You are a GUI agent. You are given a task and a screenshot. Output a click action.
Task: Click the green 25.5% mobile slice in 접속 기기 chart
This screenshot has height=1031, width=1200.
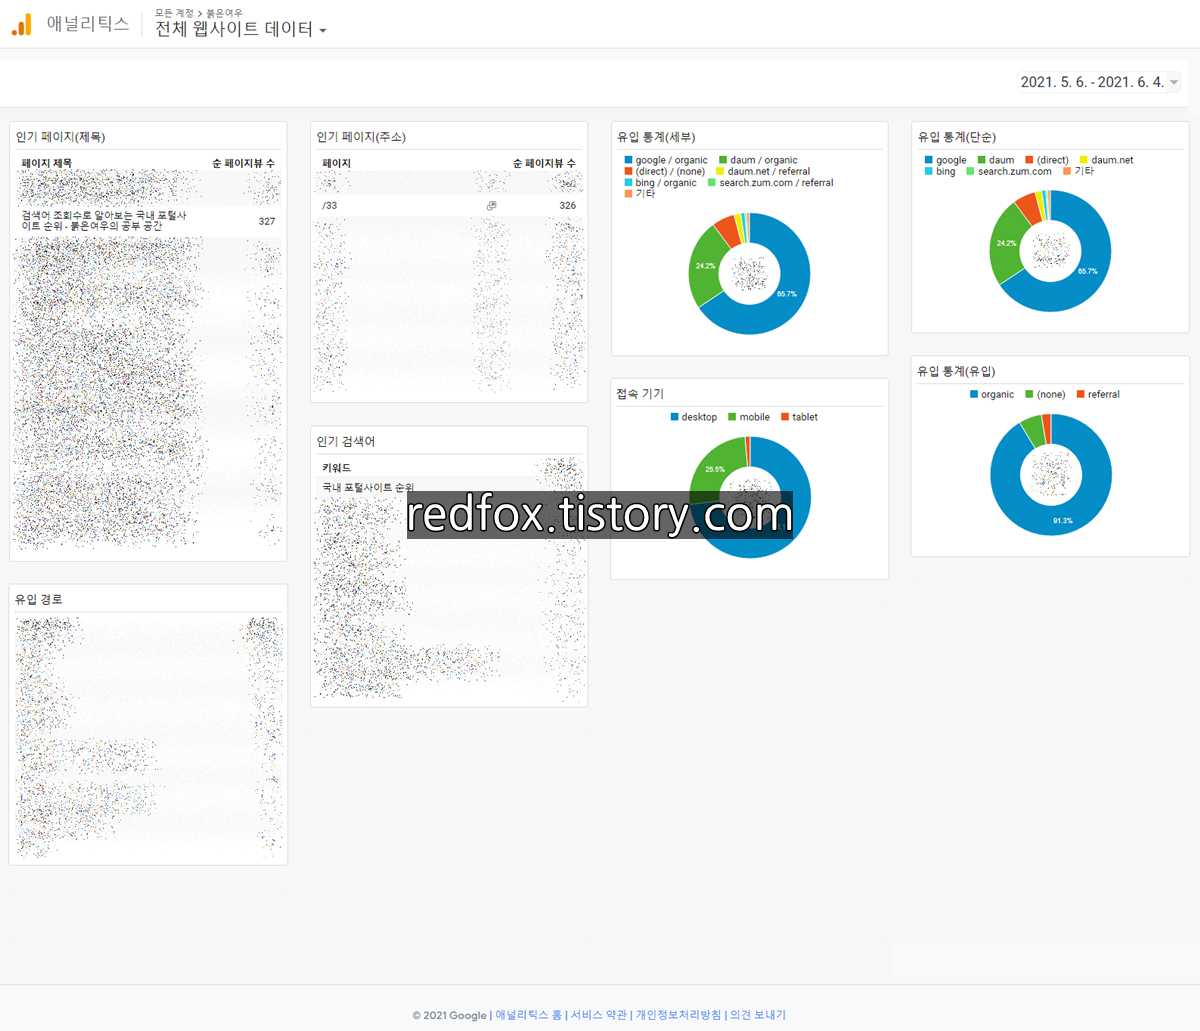point(714,468)
